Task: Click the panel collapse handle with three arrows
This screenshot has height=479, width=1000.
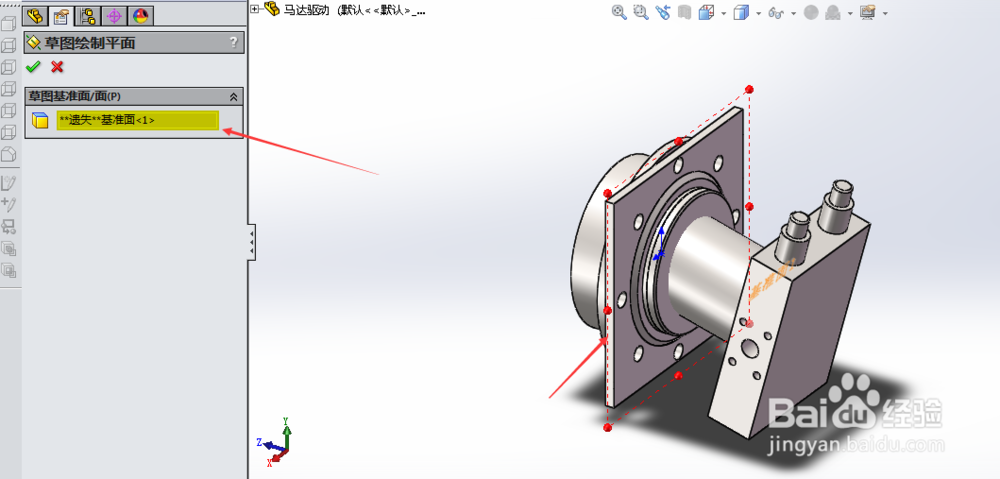Action: point(252,242)
